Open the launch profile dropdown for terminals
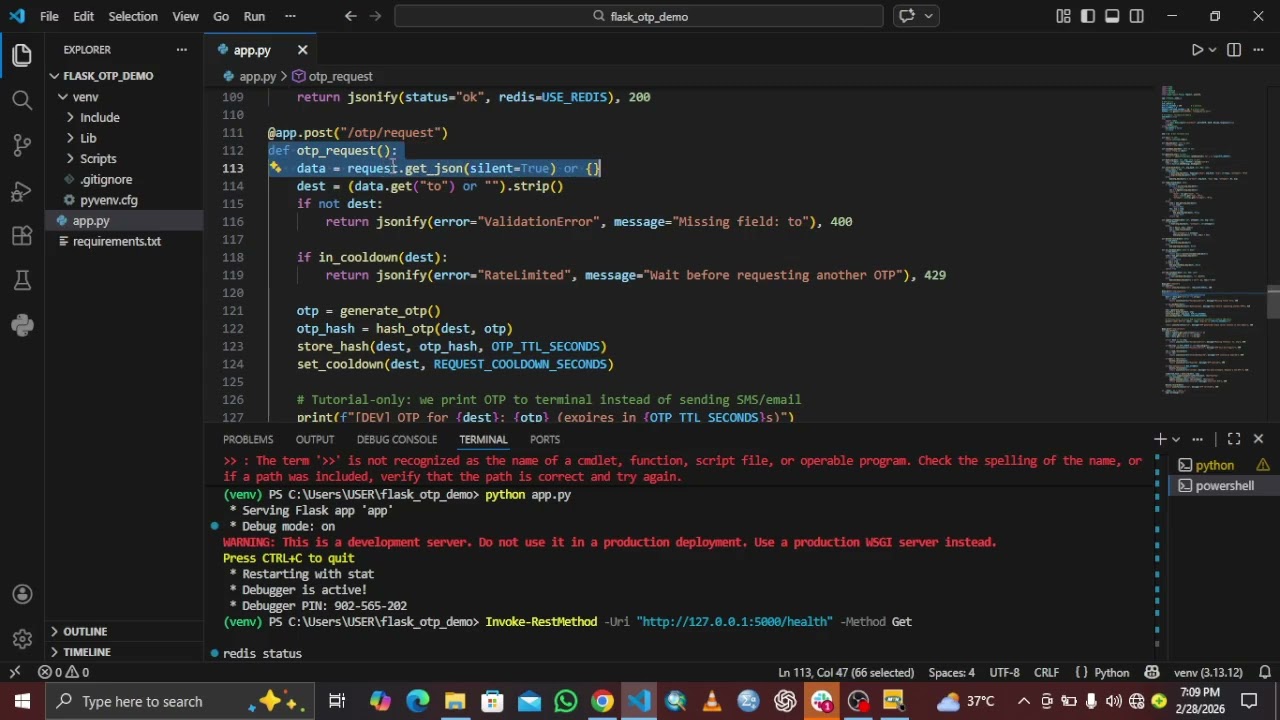Image resolution: width=1280 pixels, height=720 pixels. pos(1175,439)
